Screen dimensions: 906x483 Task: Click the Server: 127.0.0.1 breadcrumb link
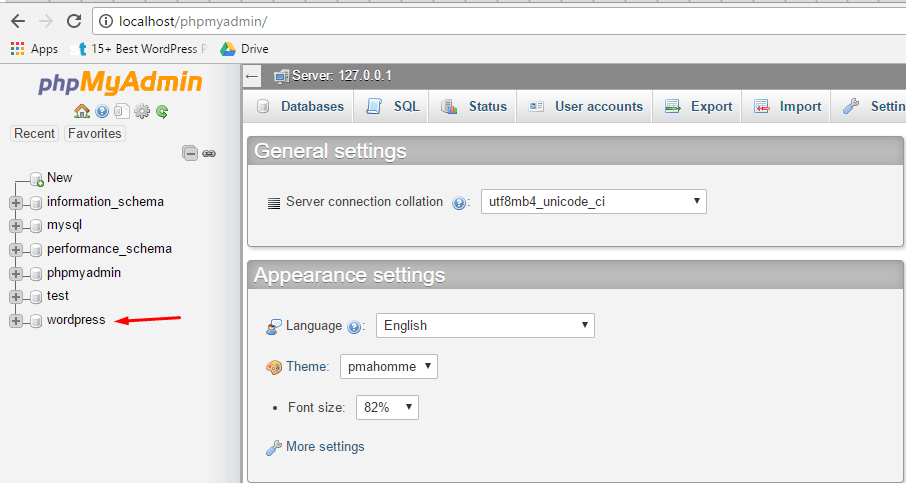coord(341,76)
